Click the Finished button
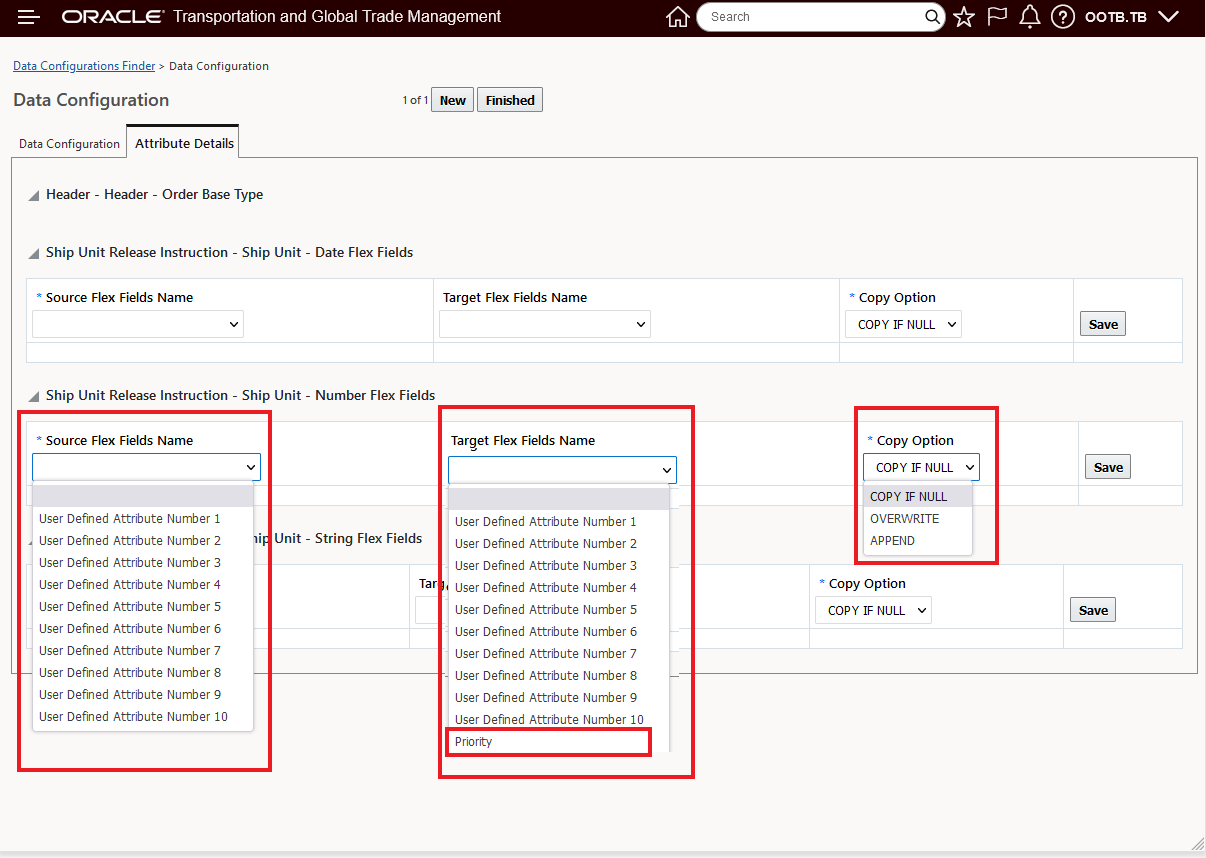 [x=510, y=100]
